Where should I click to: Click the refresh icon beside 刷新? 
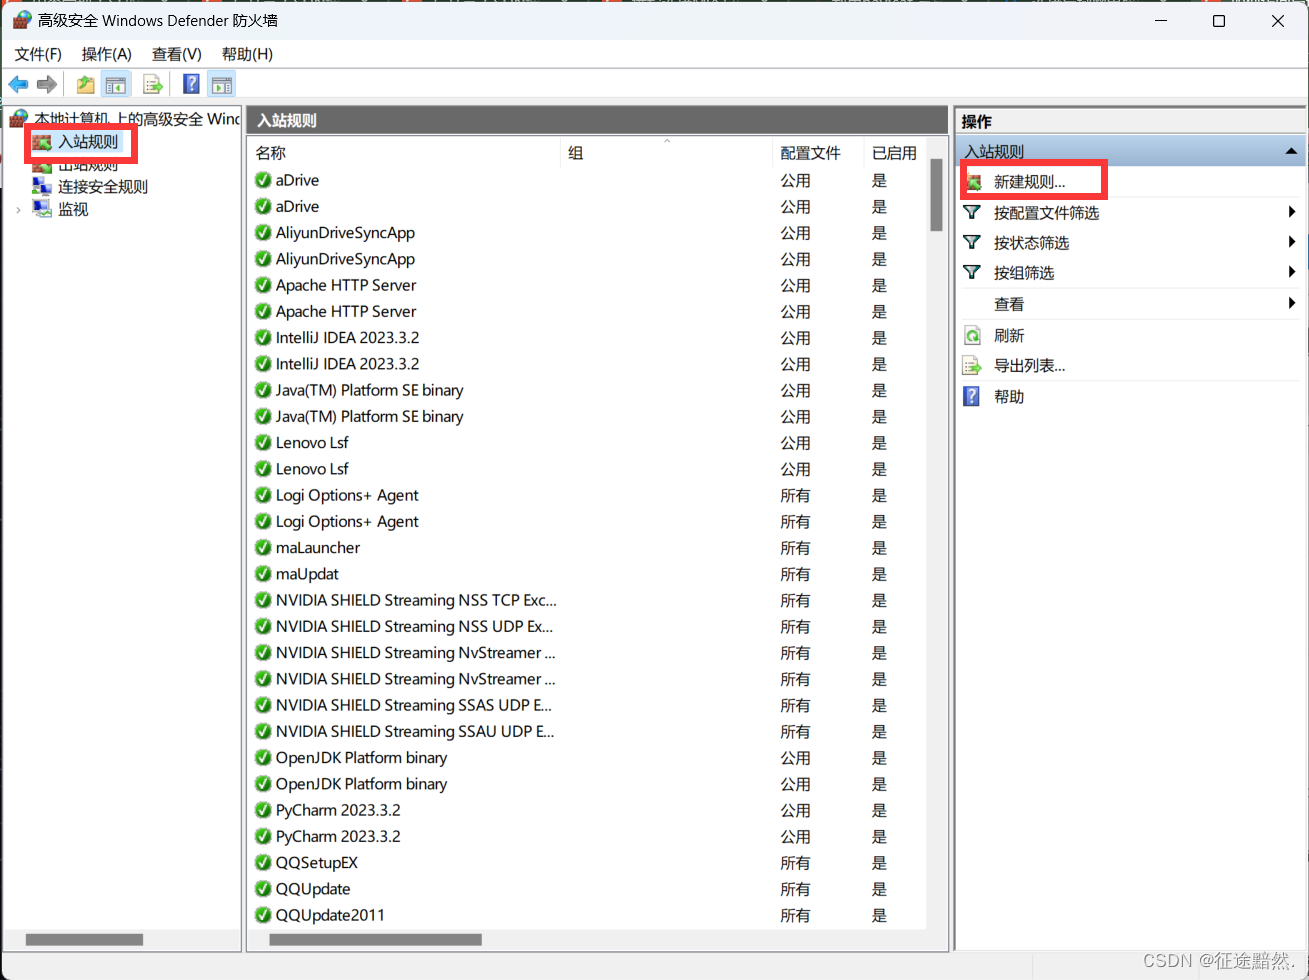tap(972, 336)
